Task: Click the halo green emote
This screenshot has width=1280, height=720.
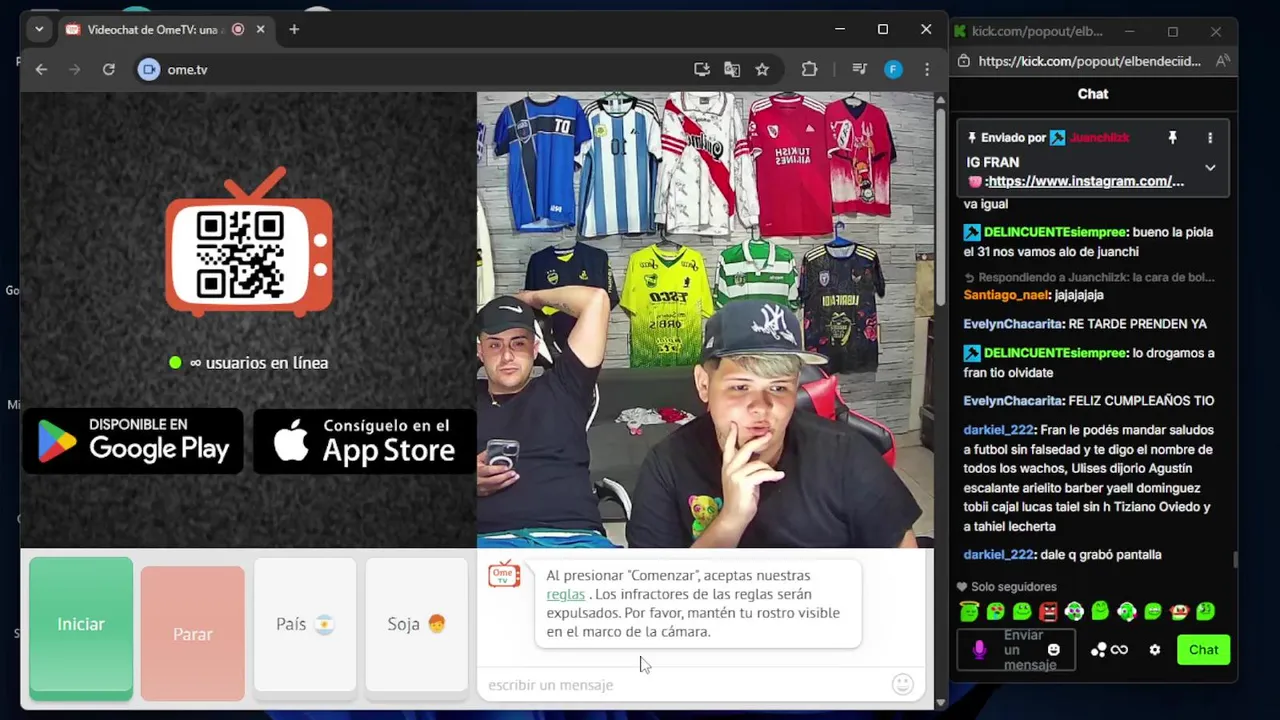Action: [x=969, y=611]
